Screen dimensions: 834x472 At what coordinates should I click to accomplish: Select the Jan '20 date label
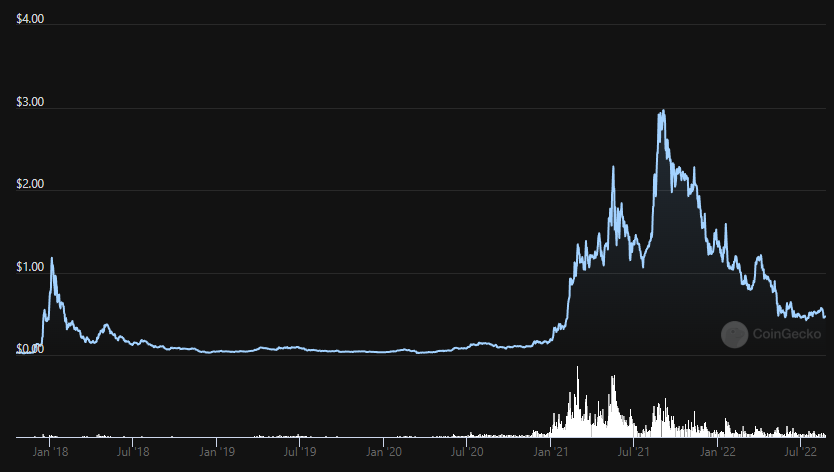coord(386,453)
